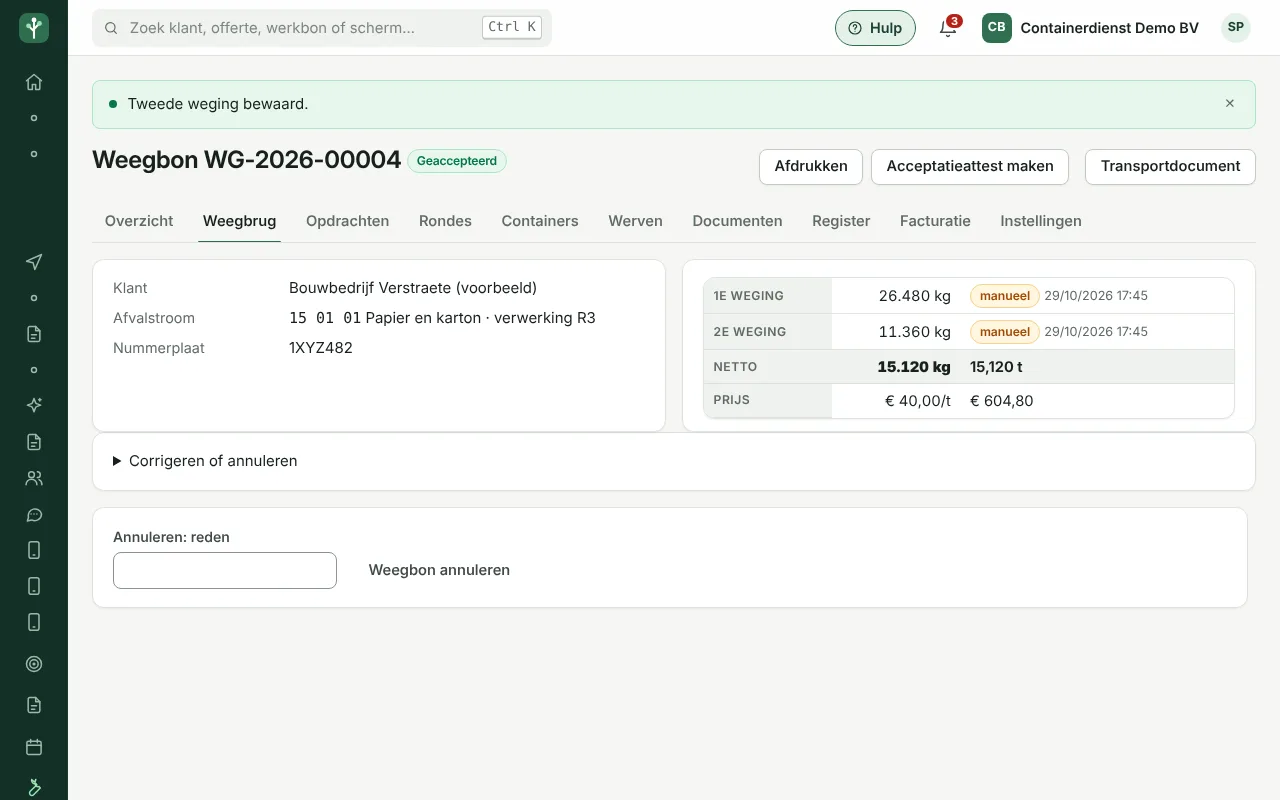Viewport: 1280px width, 800px height.
Task: Click the licence plate value '1XYZ482'
Action: coord(321,348)
